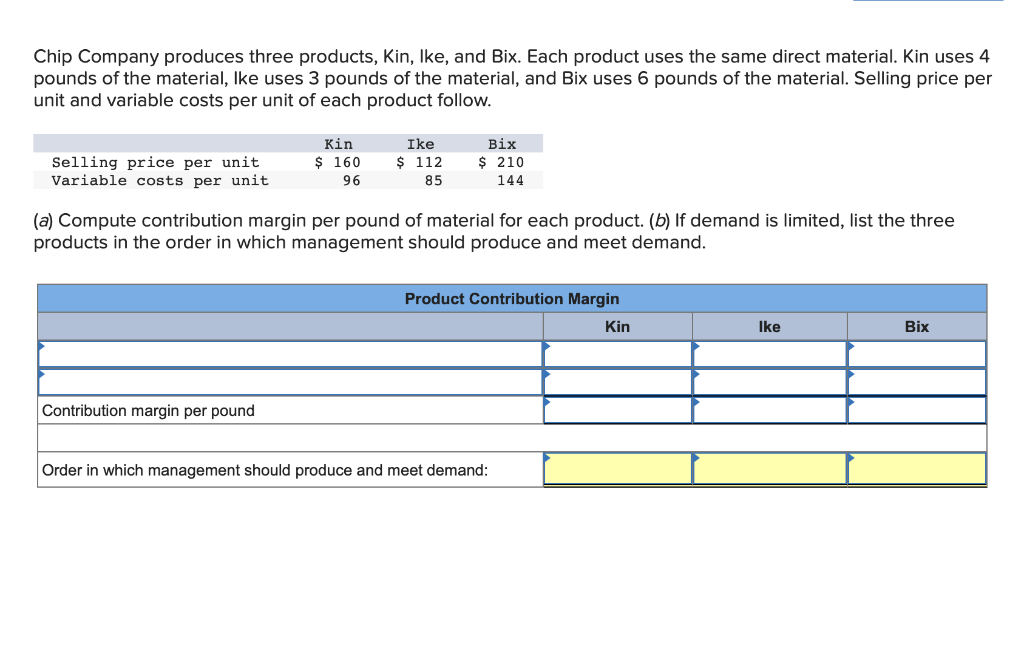Click Kin contribution margin per pound cell
This screenshot has height=648, width=1024.
click(618, 410)
